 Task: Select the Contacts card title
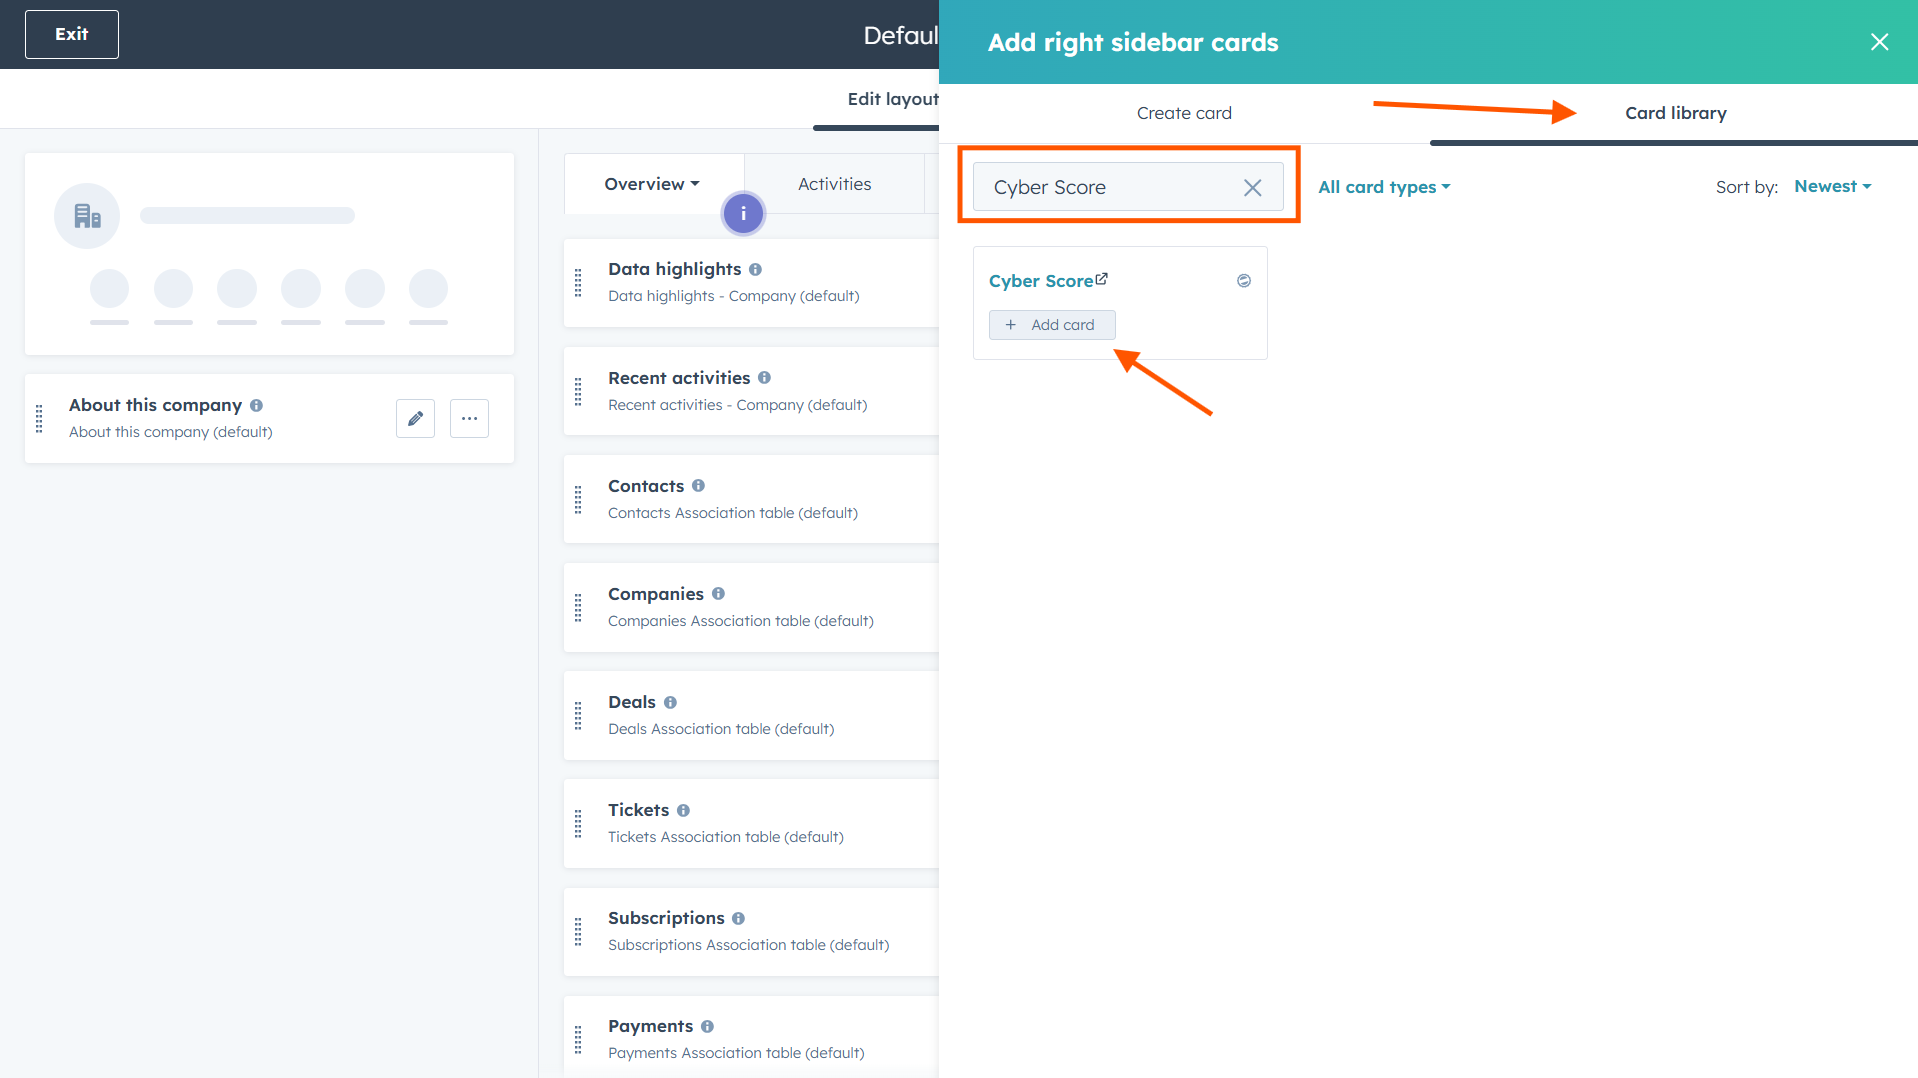[x=646, y=486]
